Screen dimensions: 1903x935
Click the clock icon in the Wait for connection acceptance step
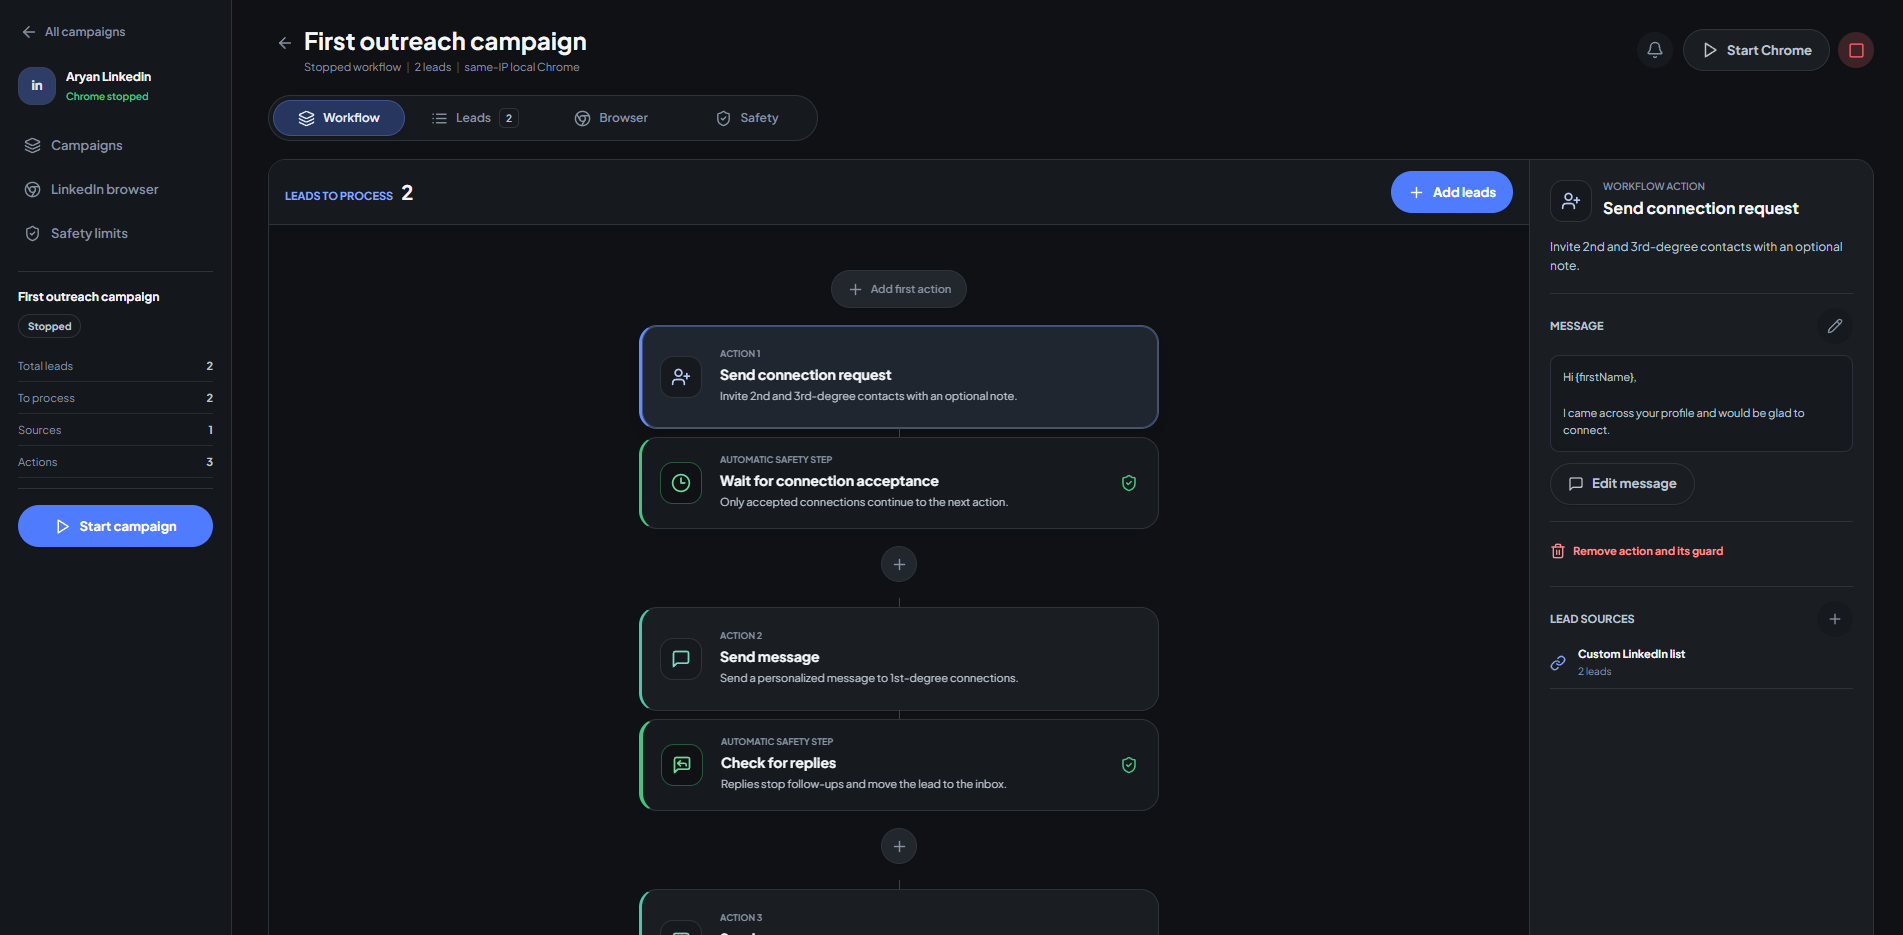click(x=681, y=483)
